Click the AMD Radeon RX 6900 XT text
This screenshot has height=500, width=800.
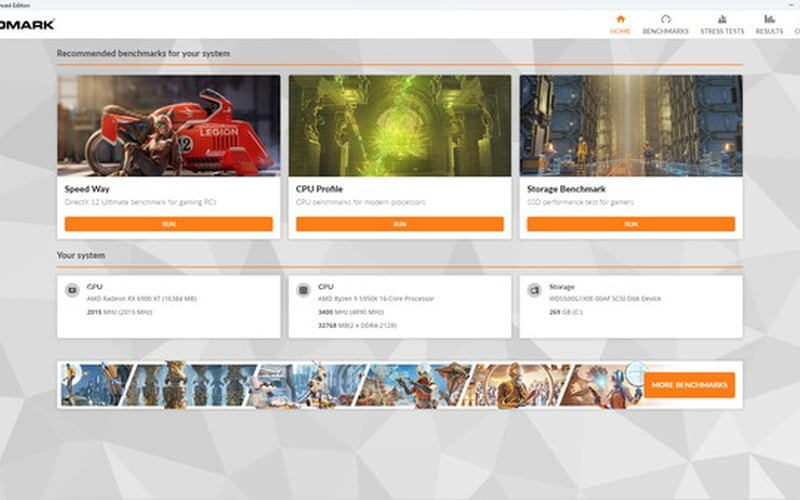[141, 298]
